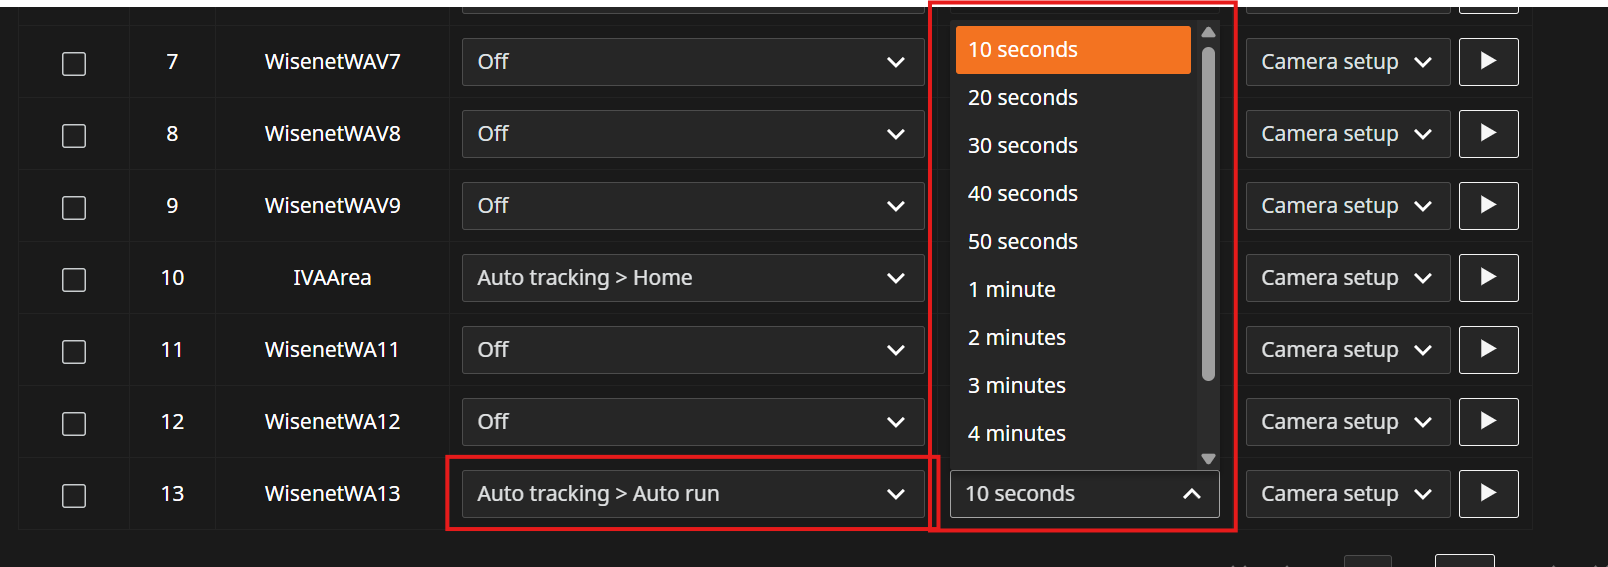Pick 1 minute from dropdown list
This screenshot has width=1608, height=567.
pyautogui.click(x=1012, y=290)
